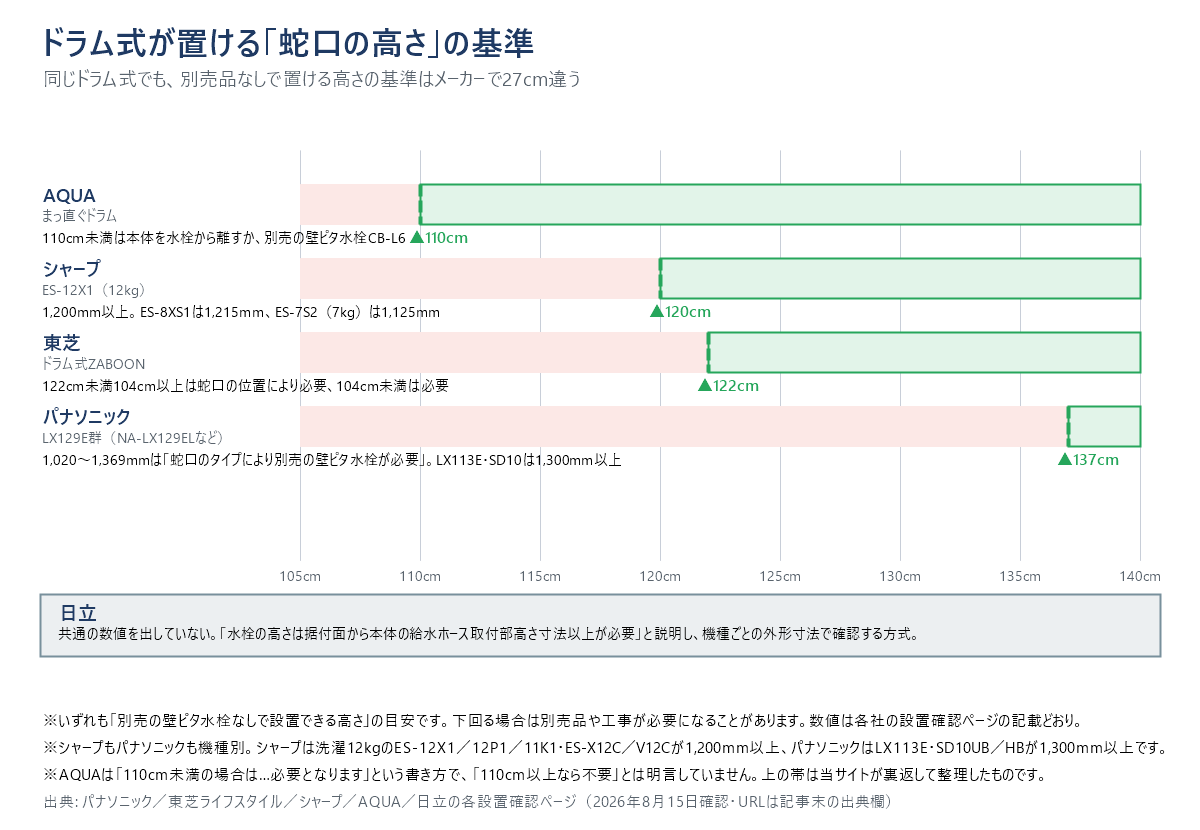Click the シャープ green bar
Image resolution: width=1200 pixels, height=830 pixels.
tap(900, 278)
